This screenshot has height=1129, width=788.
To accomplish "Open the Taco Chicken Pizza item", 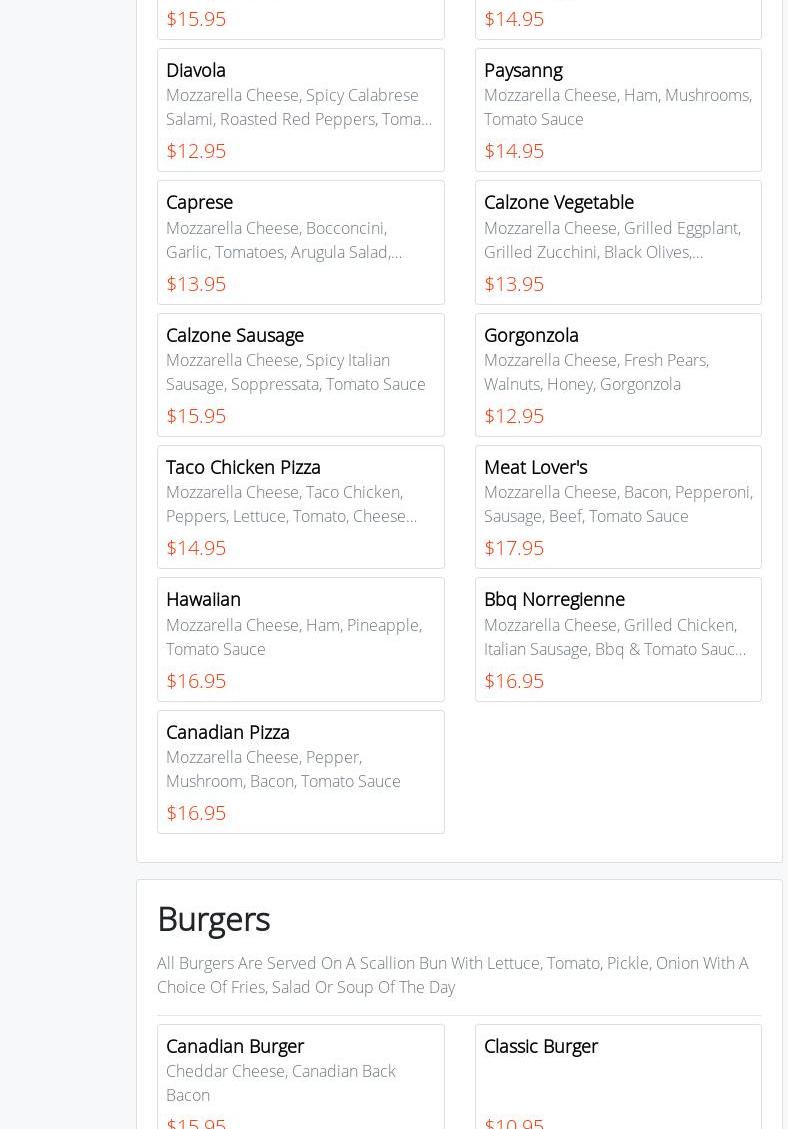I will pyautogui.click(x=300, y=506).
